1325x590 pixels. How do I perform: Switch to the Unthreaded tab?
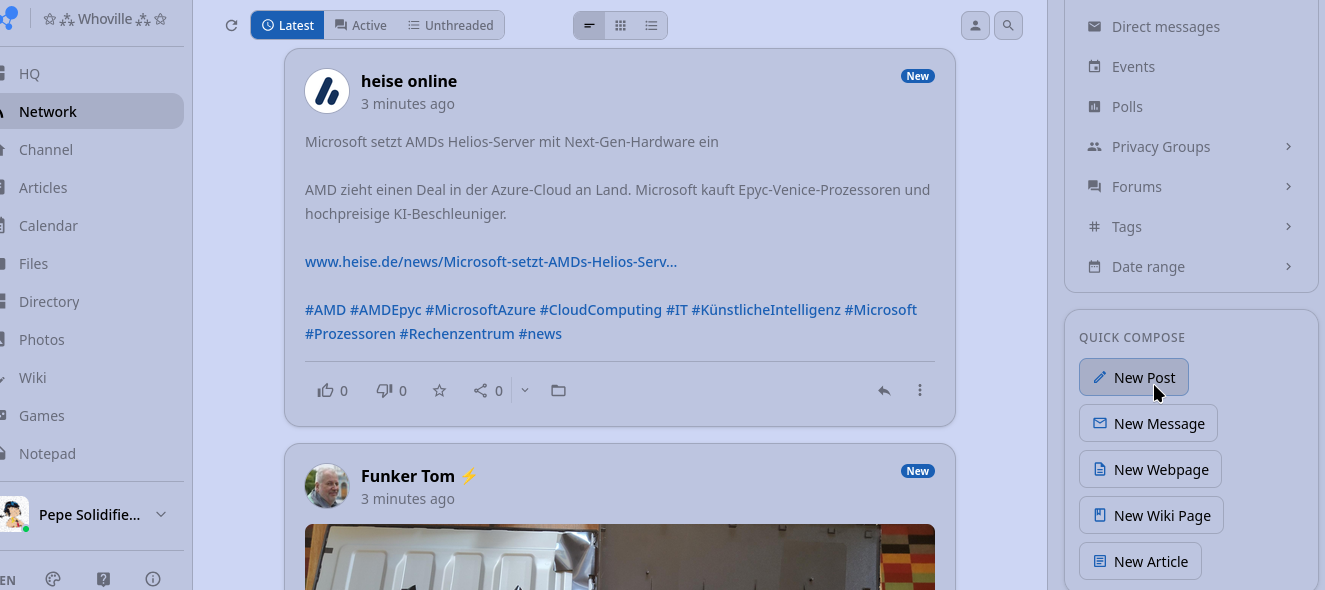[450, 25]
